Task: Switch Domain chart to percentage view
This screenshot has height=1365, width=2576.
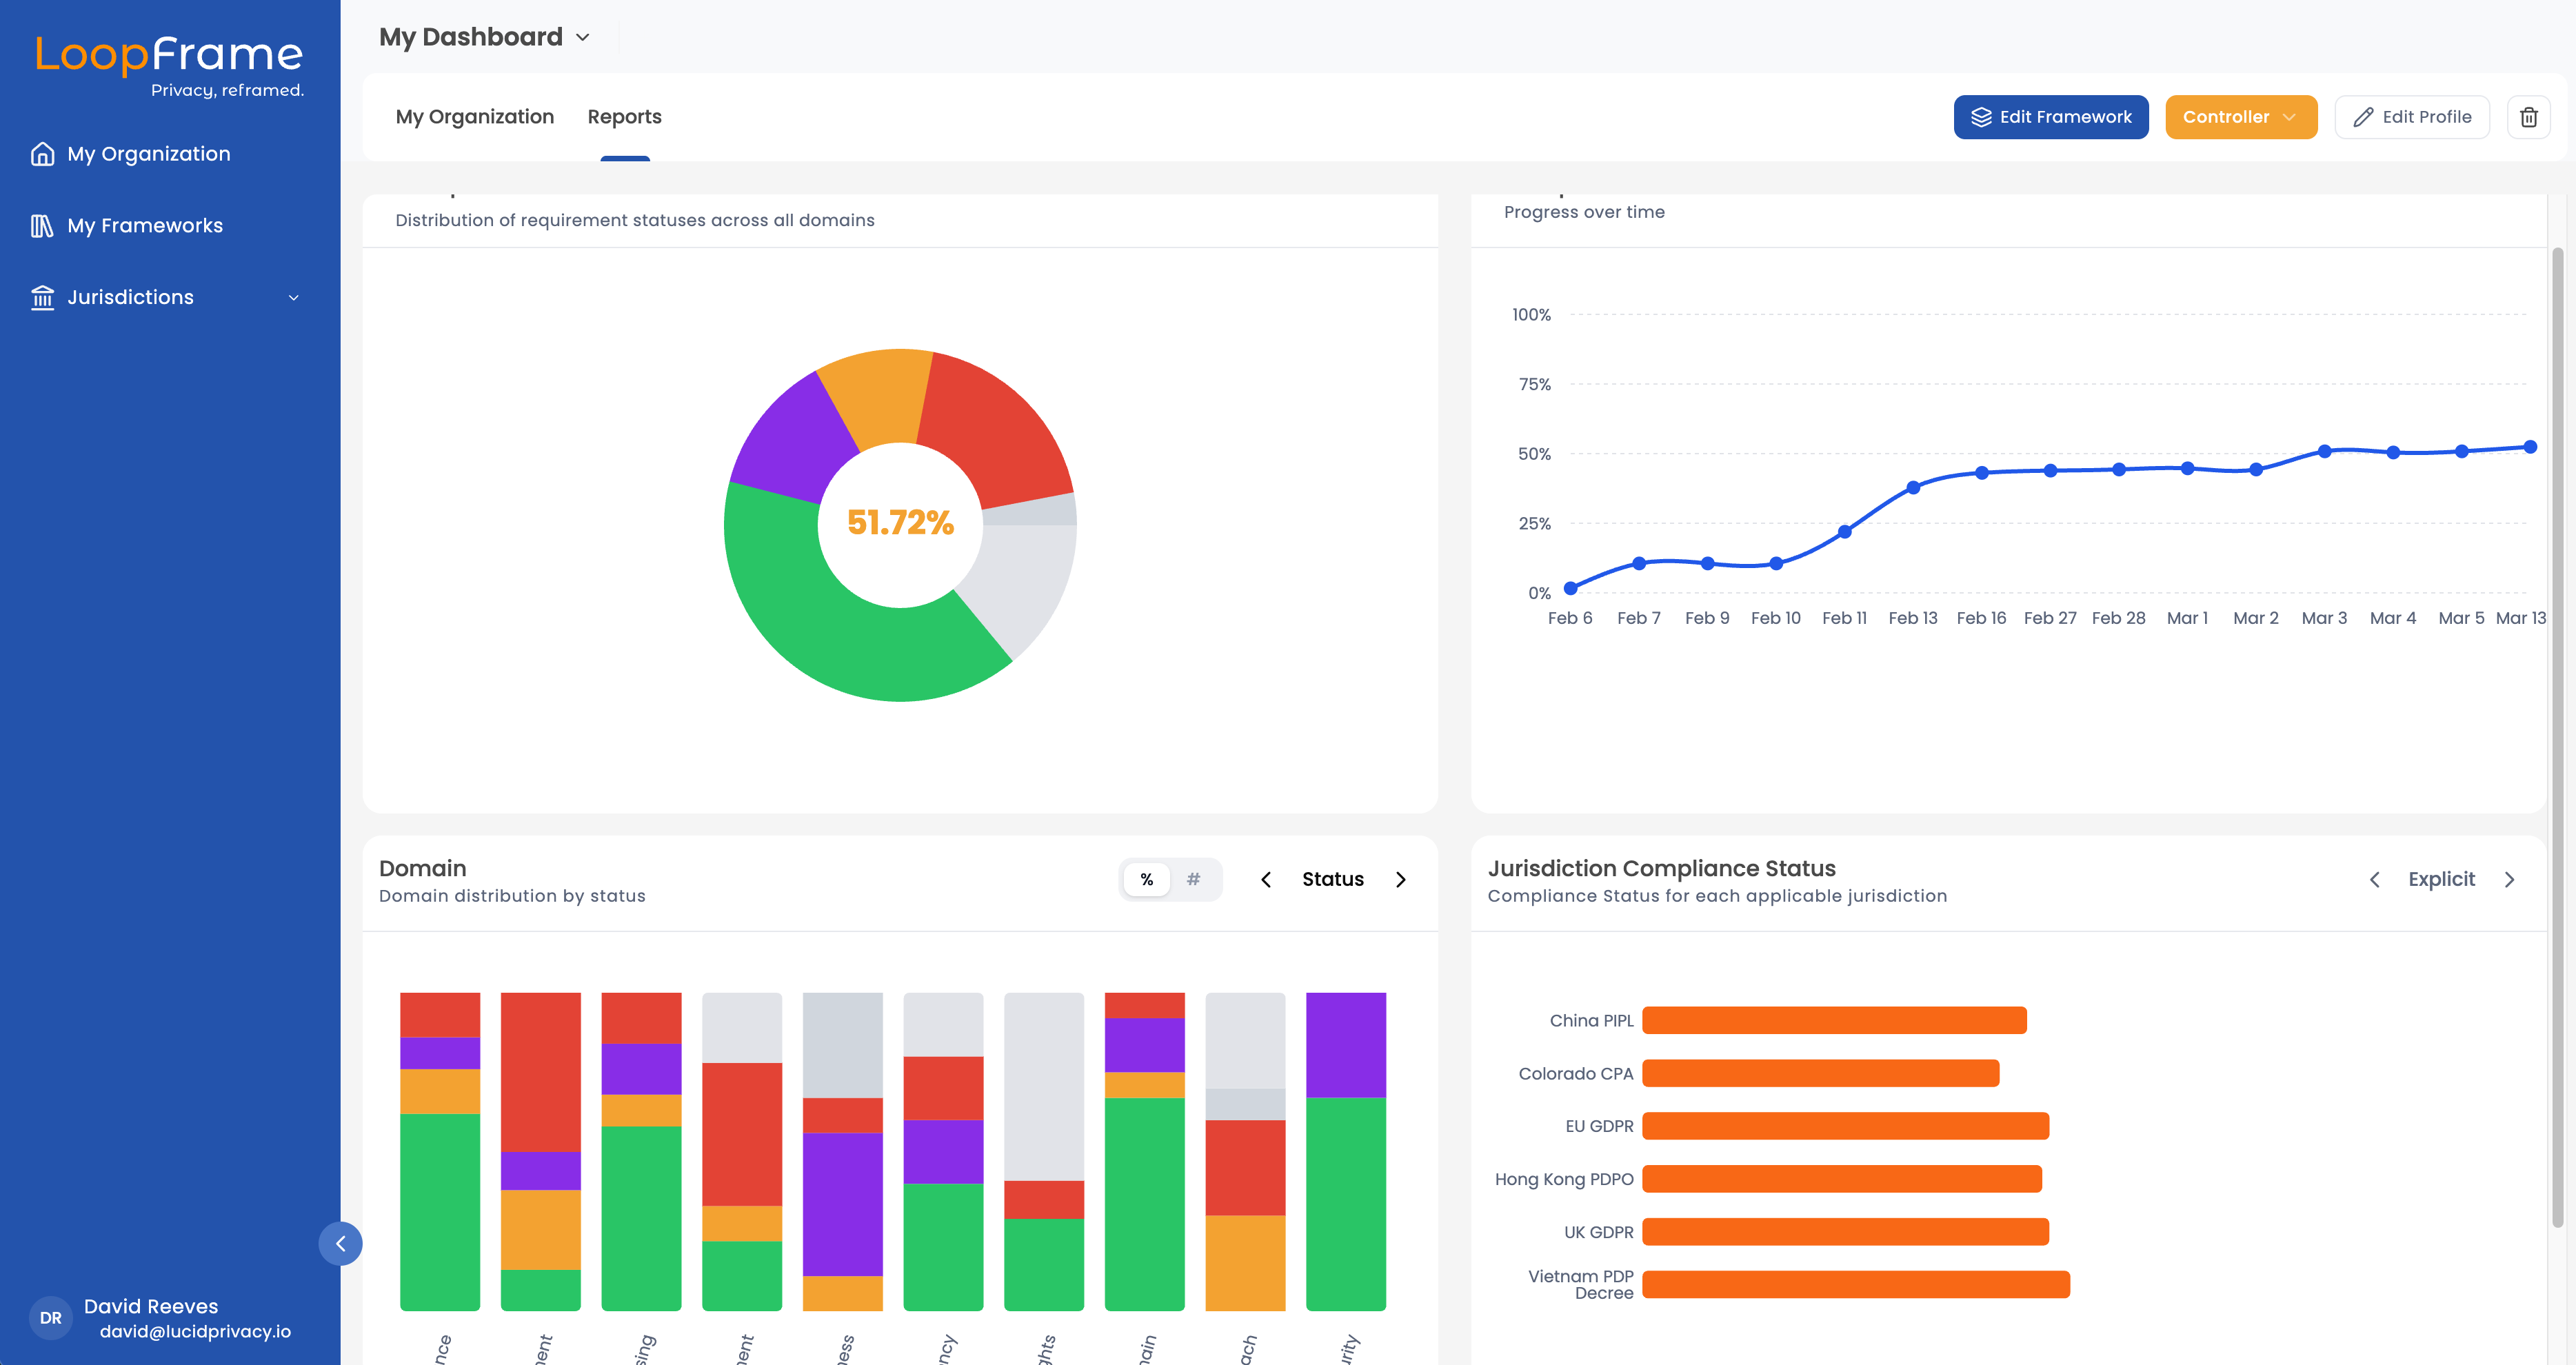Action: (x=1147, y=879)
